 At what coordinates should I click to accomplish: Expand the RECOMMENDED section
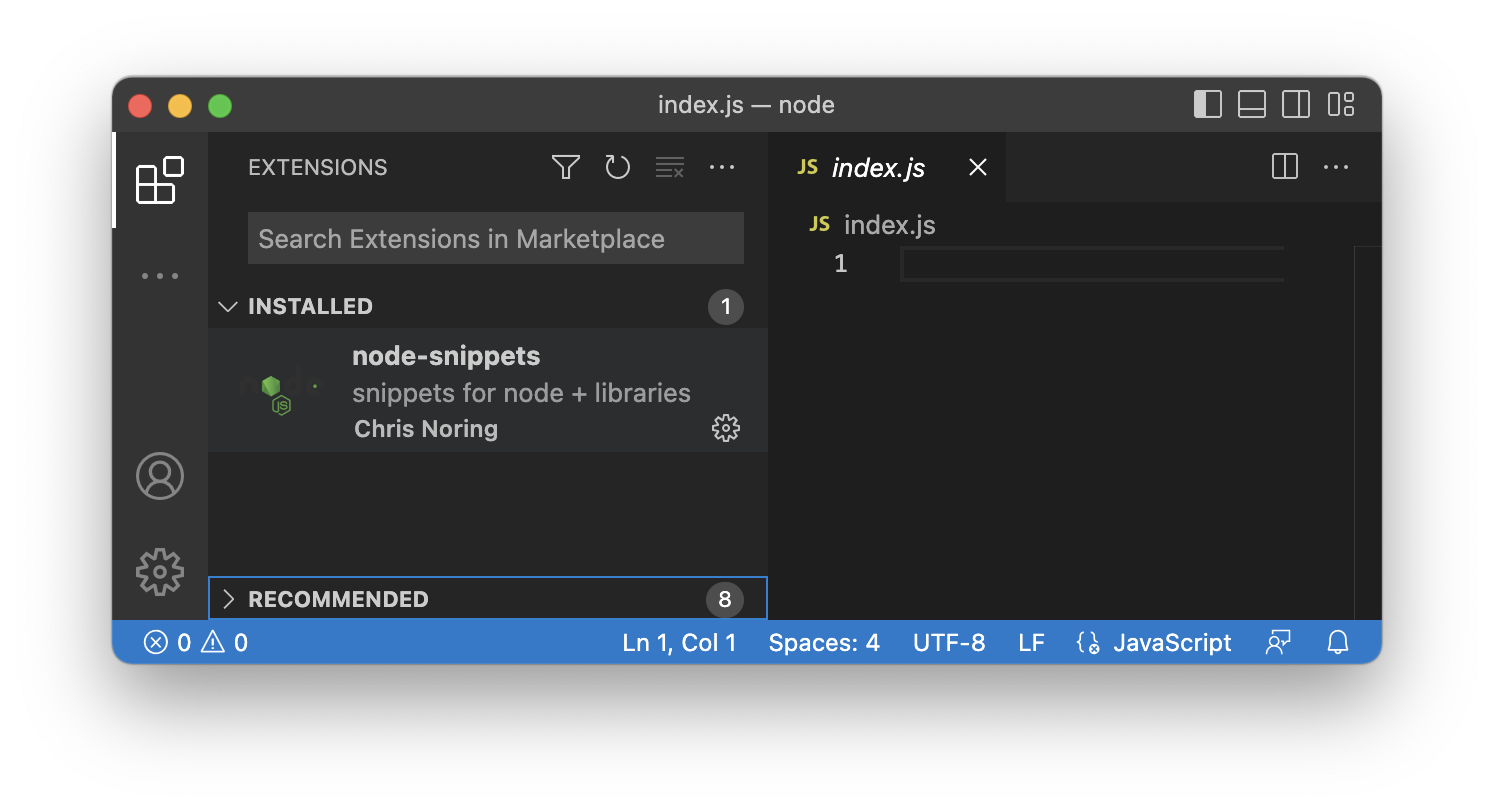(488, 599)
